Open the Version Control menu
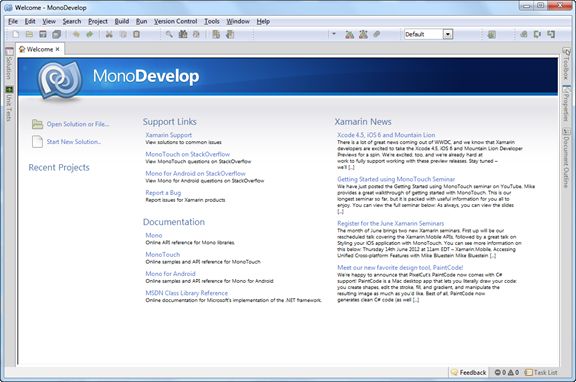This screenshot has width=576, height=382. pos(175,21)
